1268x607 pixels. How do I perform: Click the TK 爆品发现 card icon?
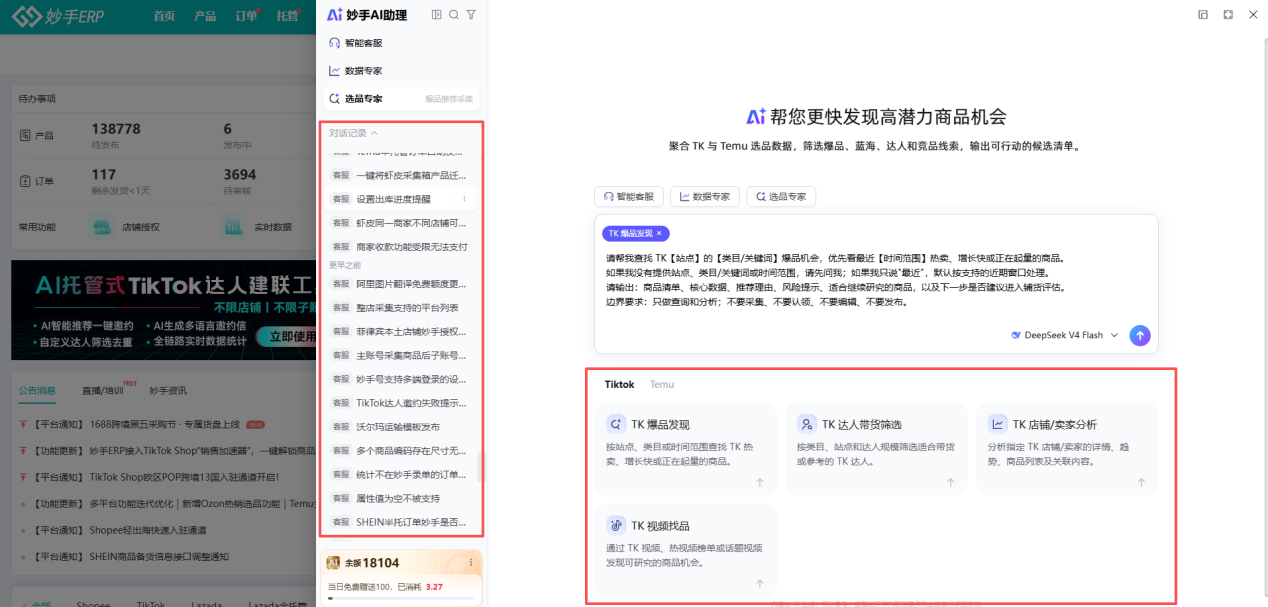(616, 424)
